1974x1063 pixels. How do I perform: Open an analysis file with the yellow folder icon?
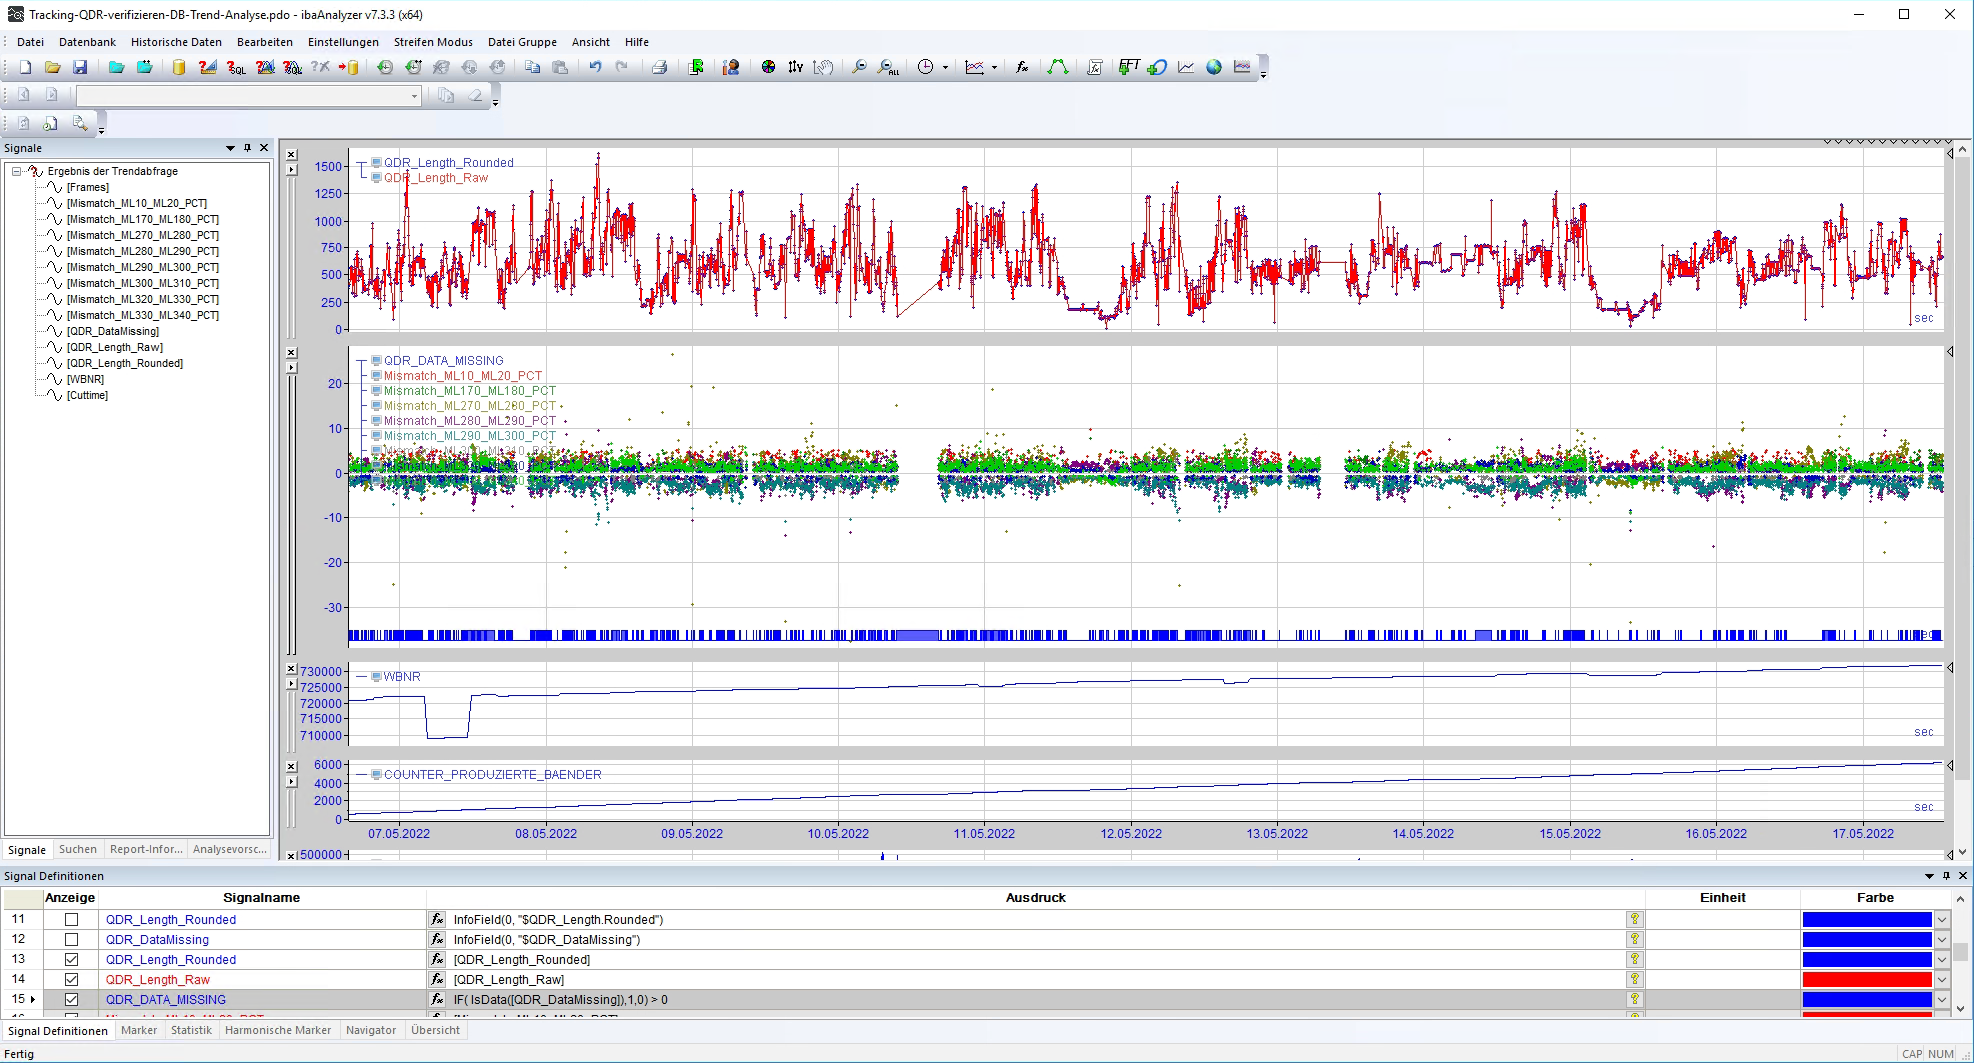tap(52, 67)
